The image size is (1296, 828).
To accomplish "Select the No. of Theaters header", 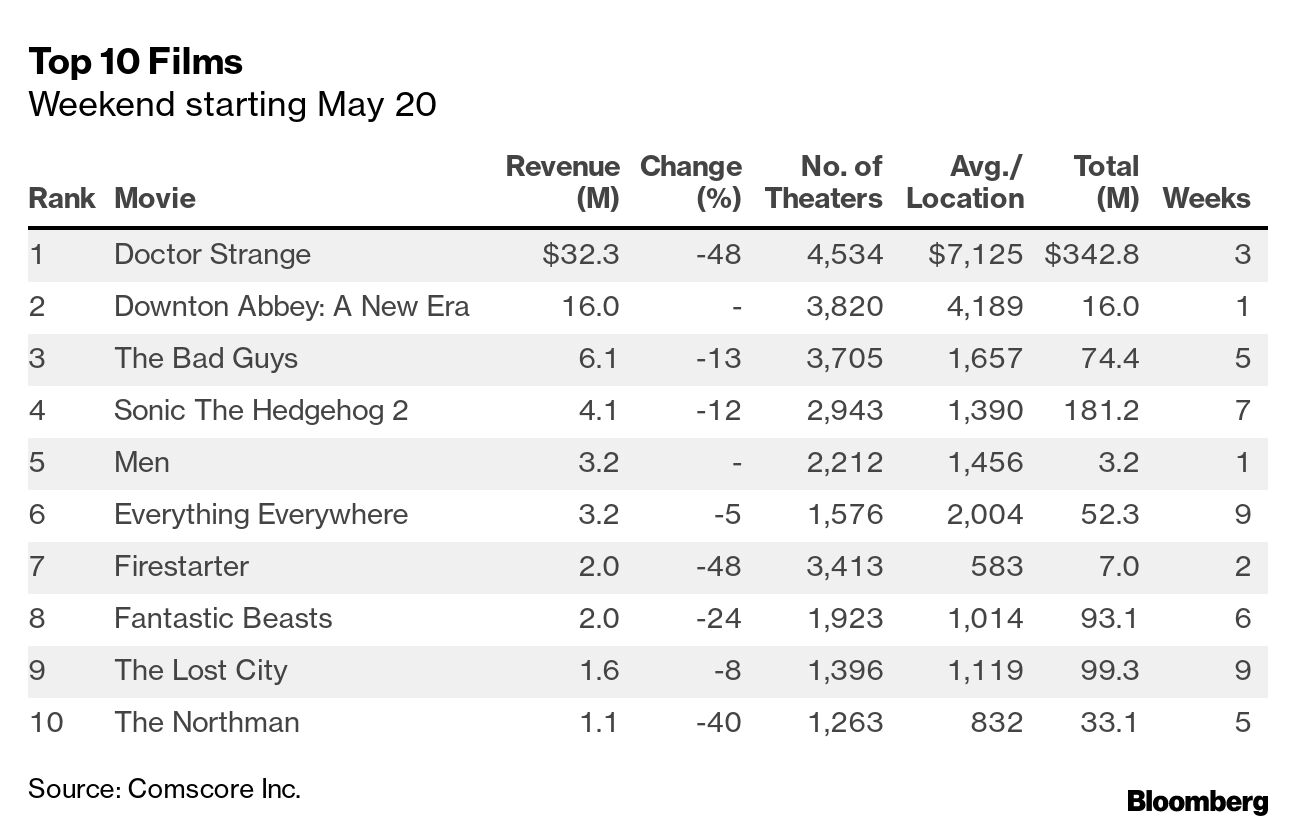I will coord(824,182).
